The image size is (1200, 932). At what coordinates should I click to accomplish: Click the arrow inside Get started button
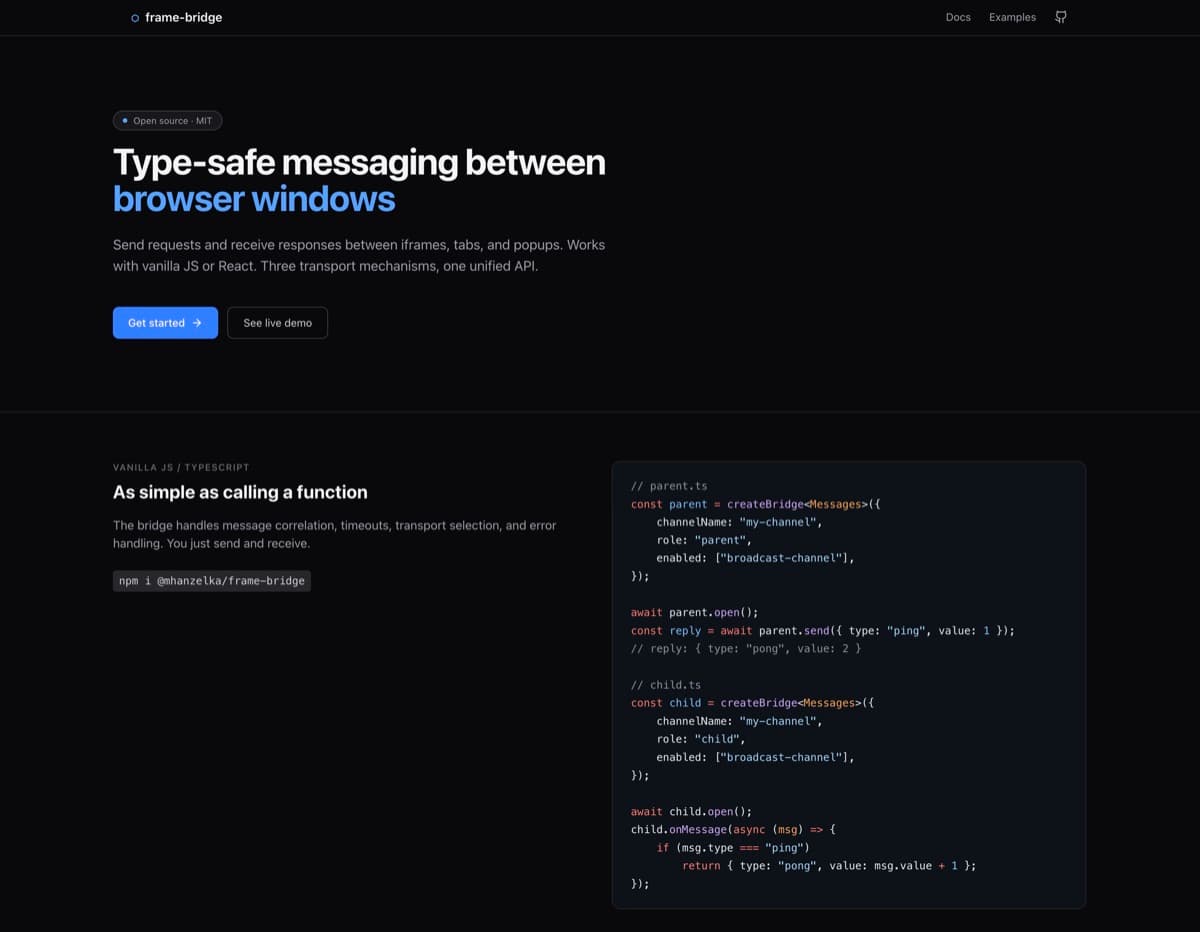coord(198,323)
